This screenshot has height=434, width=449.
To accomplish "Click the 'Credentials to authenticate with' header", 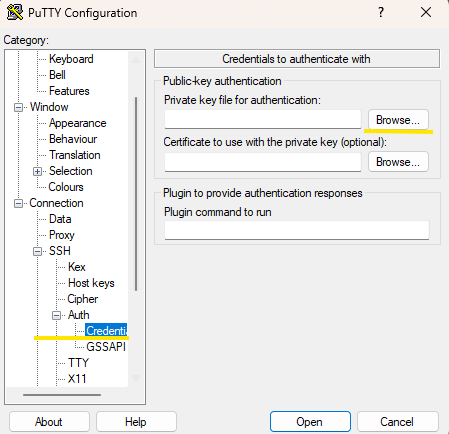I will pyautogui.click(x=297, y=59).
